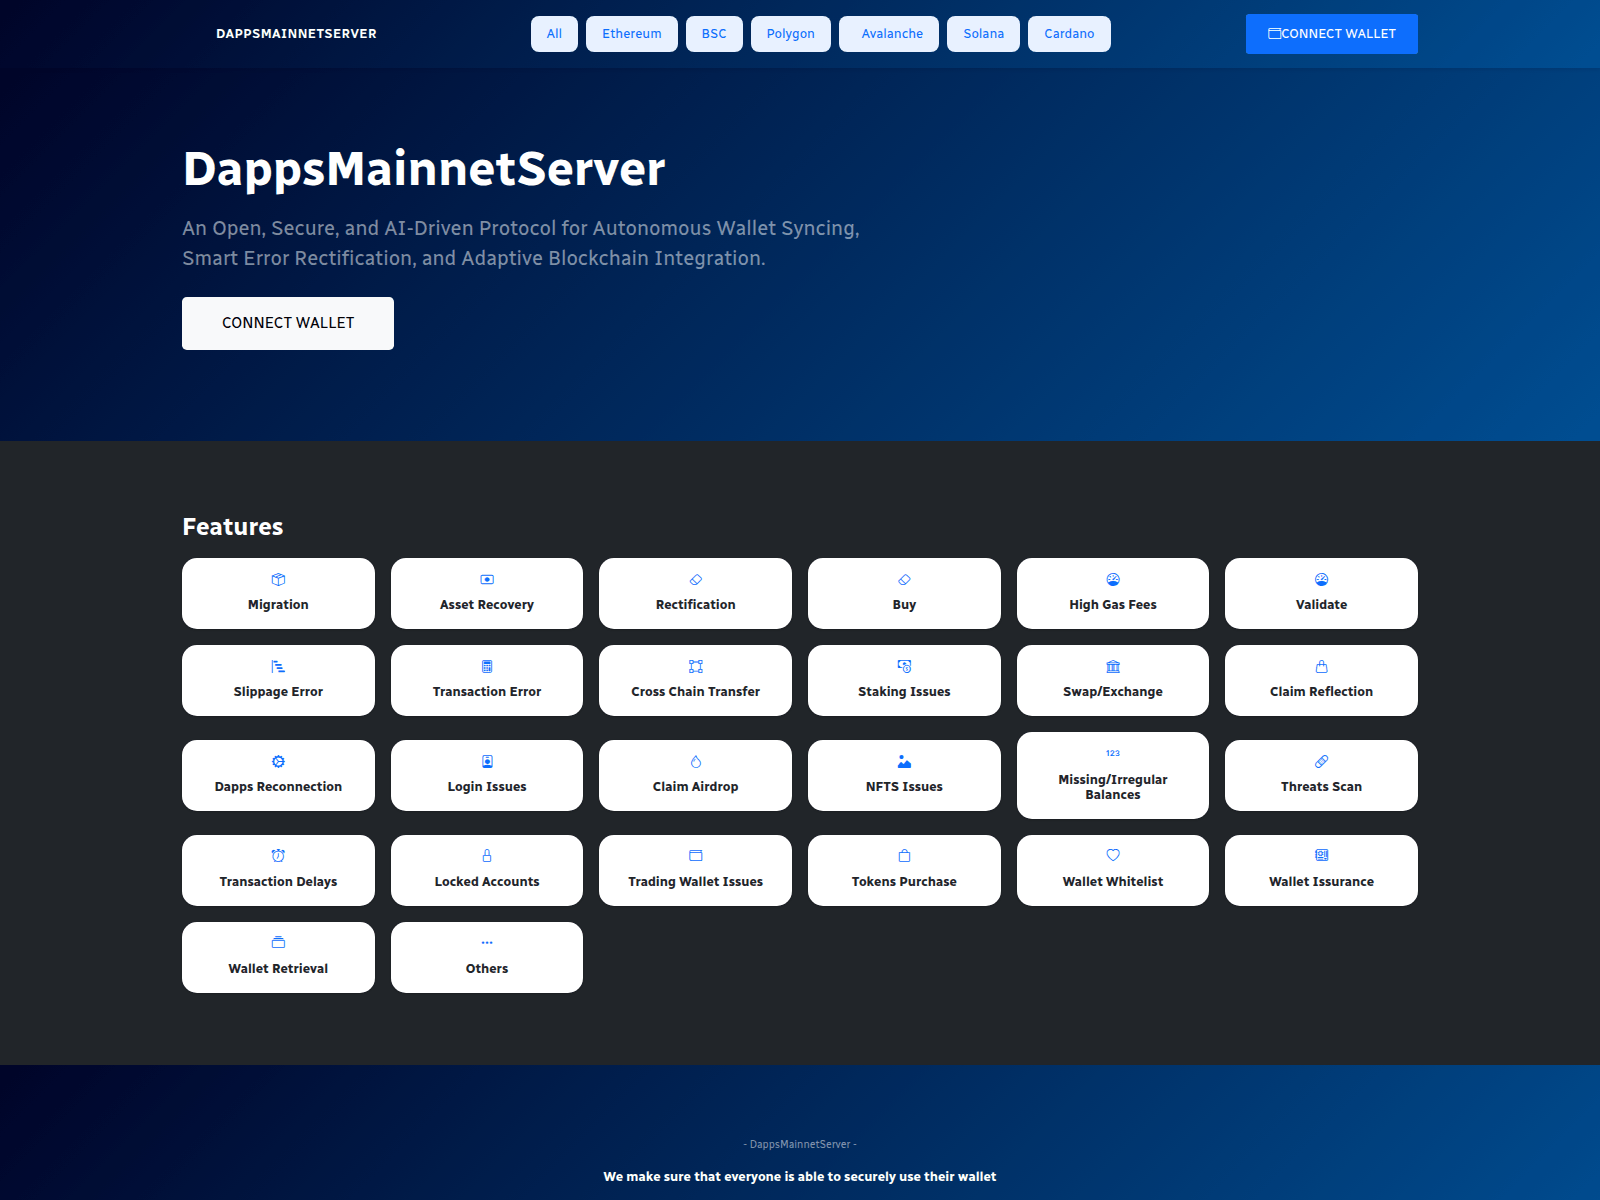Click the Cross Chain Transfer nodes icon
The height and width of the screenshot is (1200, 1600).
pyautogui.click(x=696, y=667)
